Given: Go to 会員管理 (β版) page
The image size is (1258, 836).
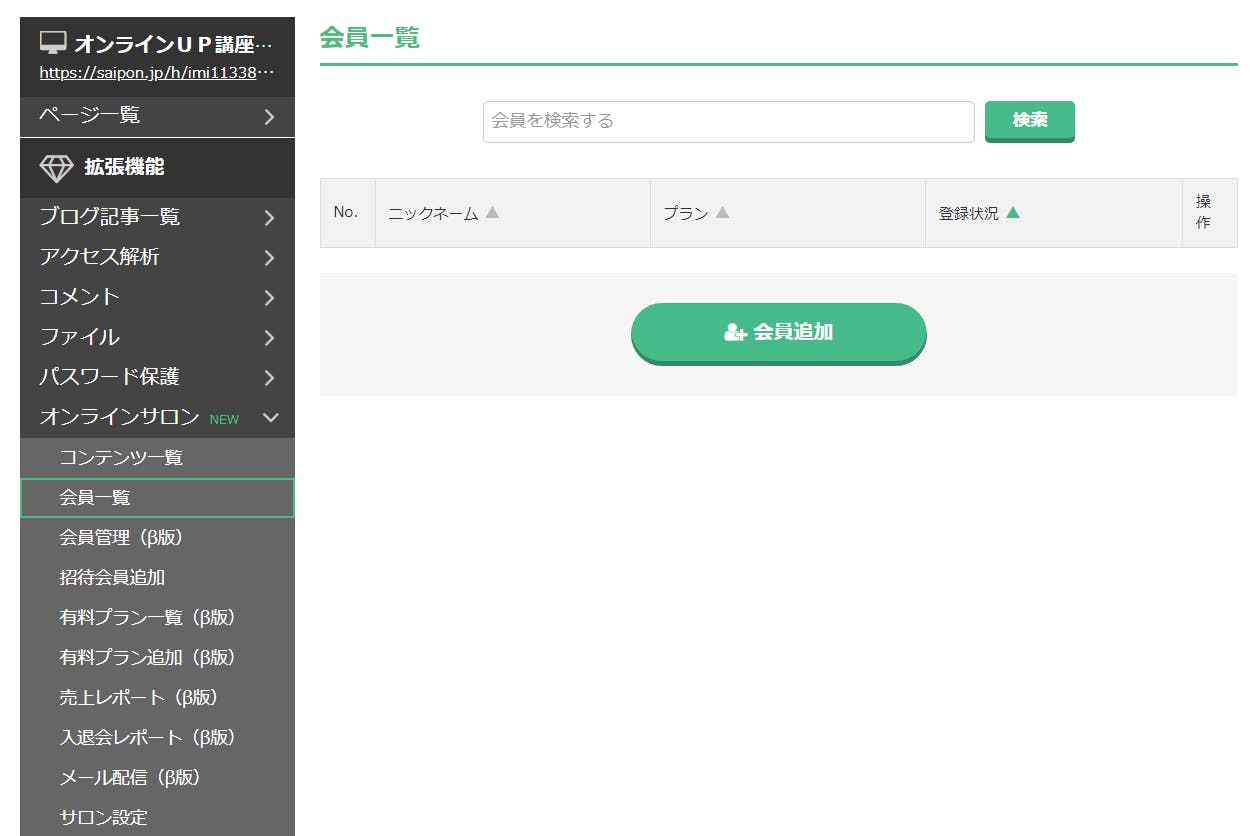Looking at the screenshot, I should (121, 538).
